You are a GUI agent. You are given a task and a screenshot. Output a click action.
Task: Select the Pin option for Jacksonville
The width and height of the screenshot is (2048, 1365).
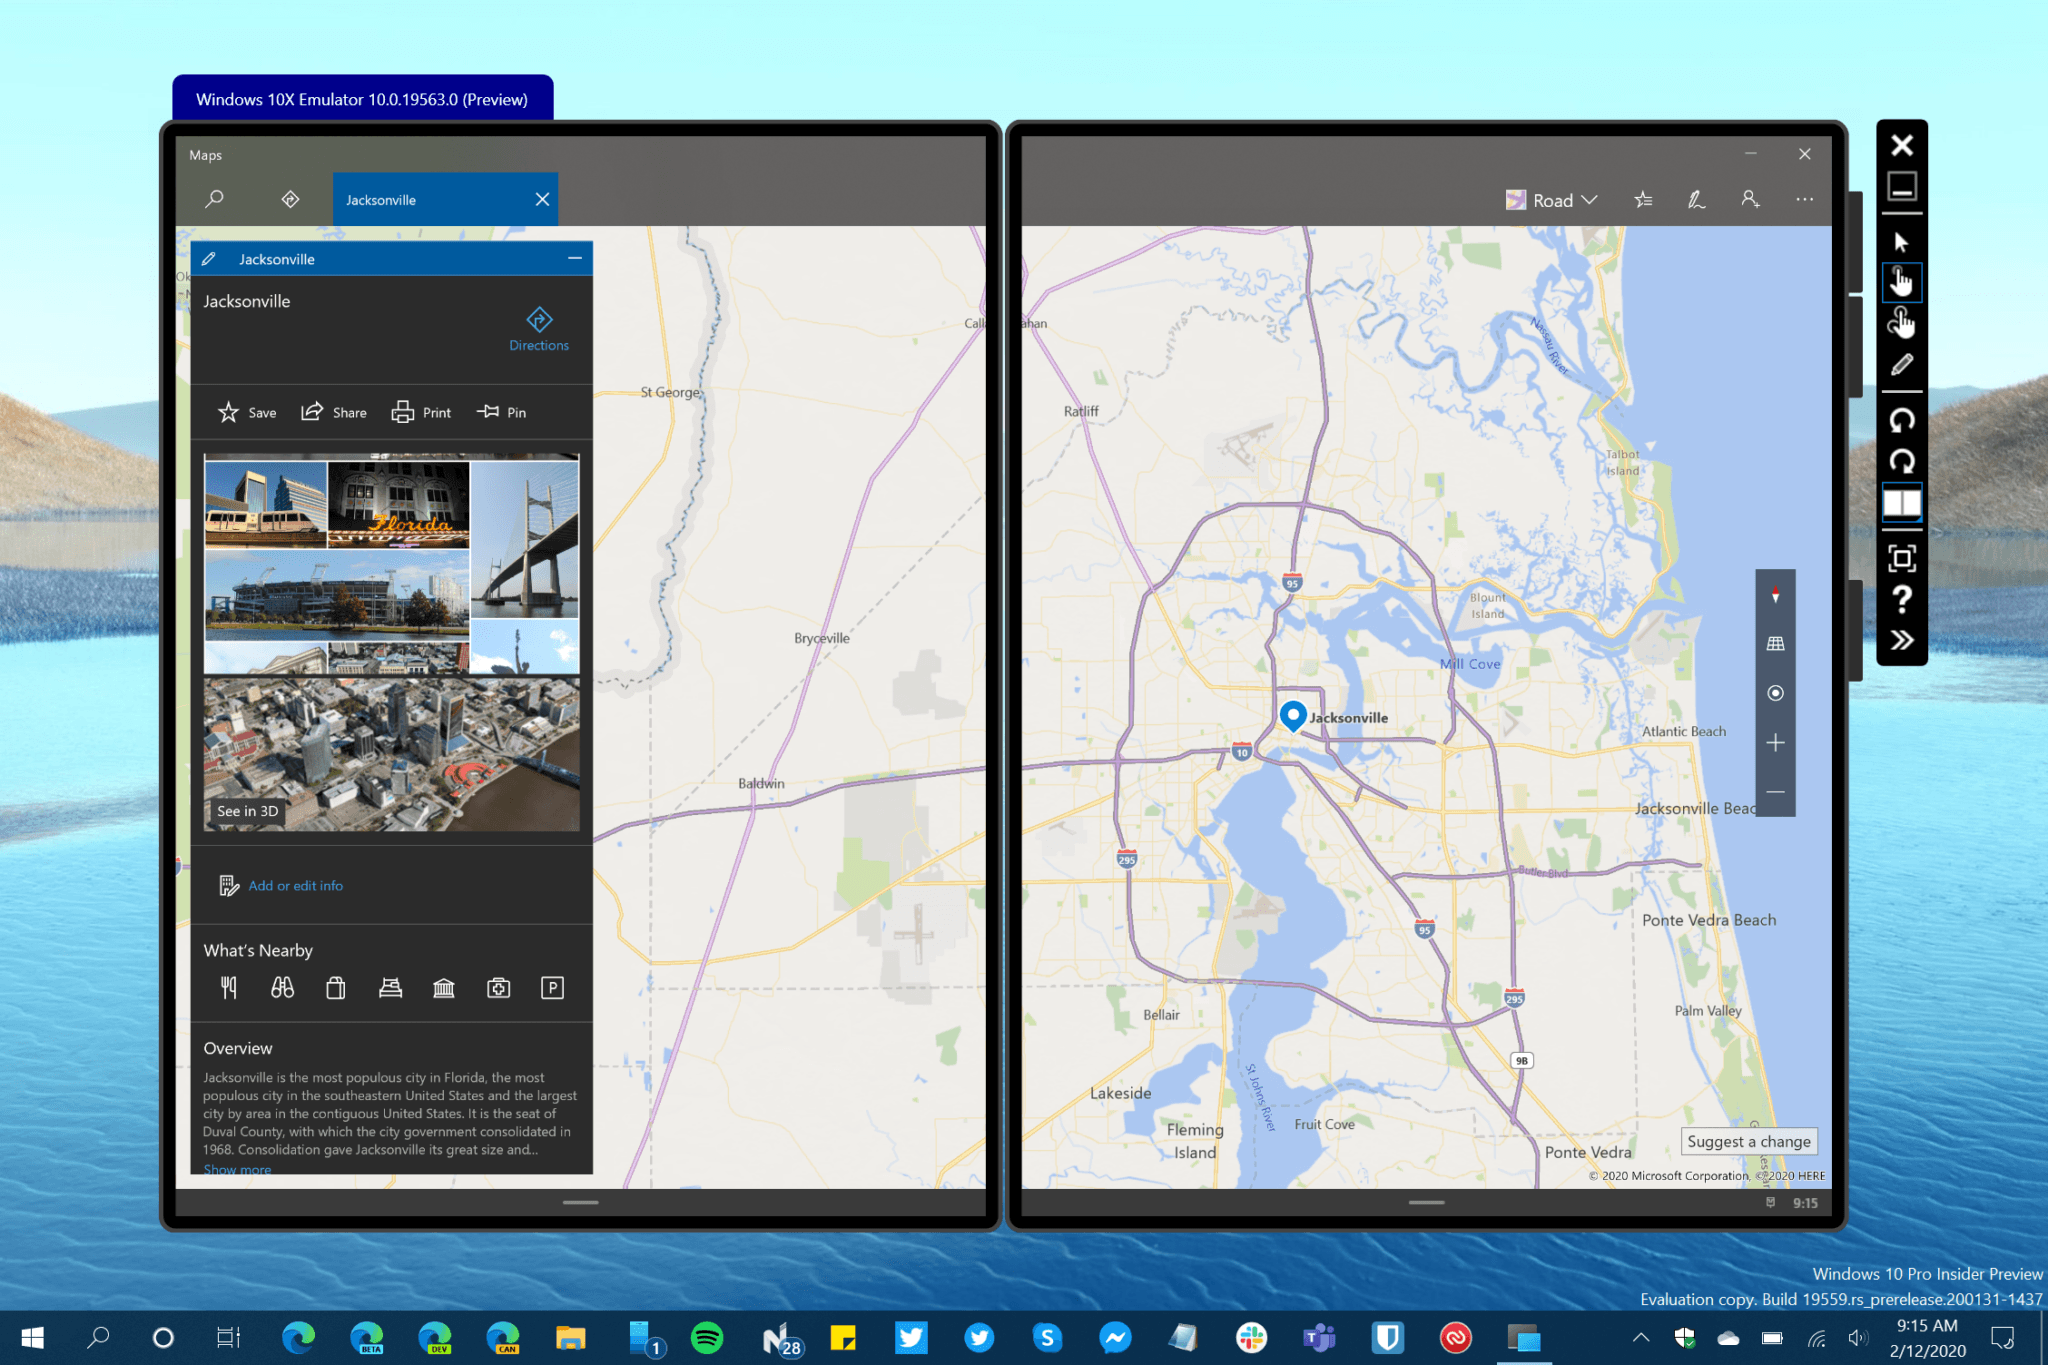[x=501, y=412]
